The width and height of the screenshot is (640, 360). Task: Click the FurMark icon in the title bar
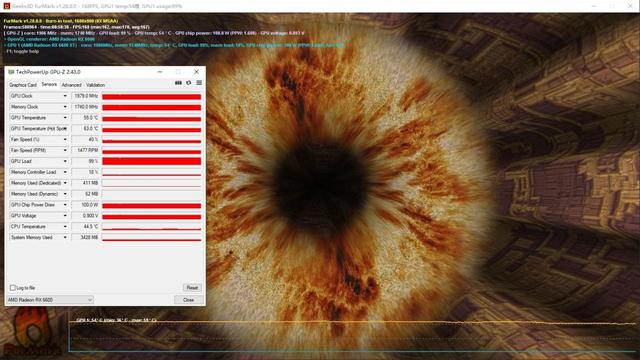6,6
